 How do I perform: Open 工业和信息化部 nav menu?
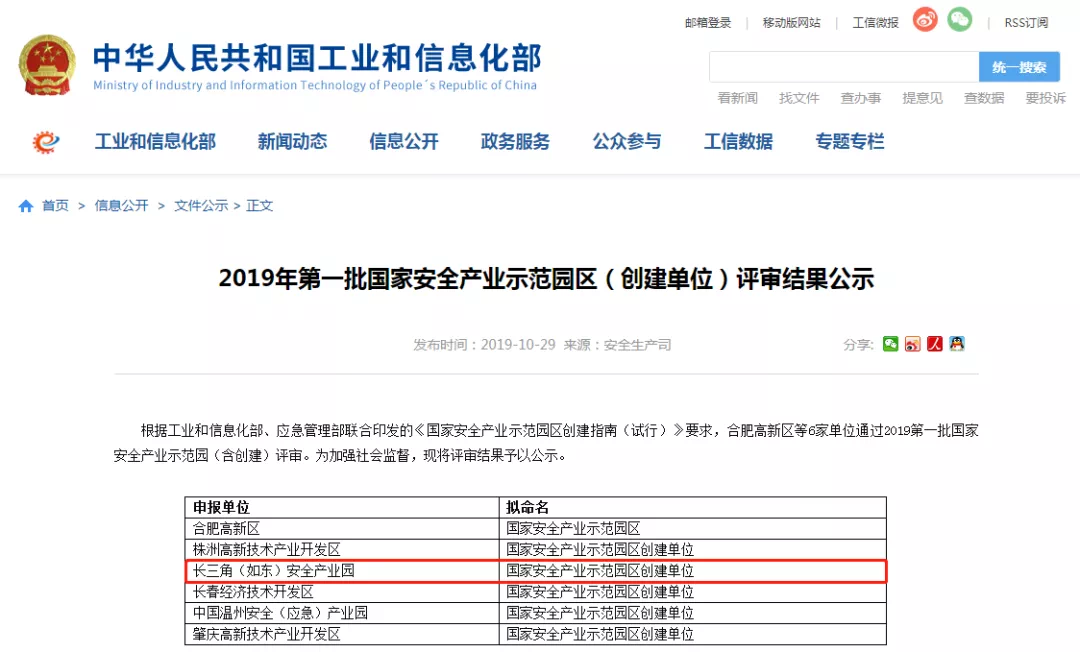[x=156, y=142]
